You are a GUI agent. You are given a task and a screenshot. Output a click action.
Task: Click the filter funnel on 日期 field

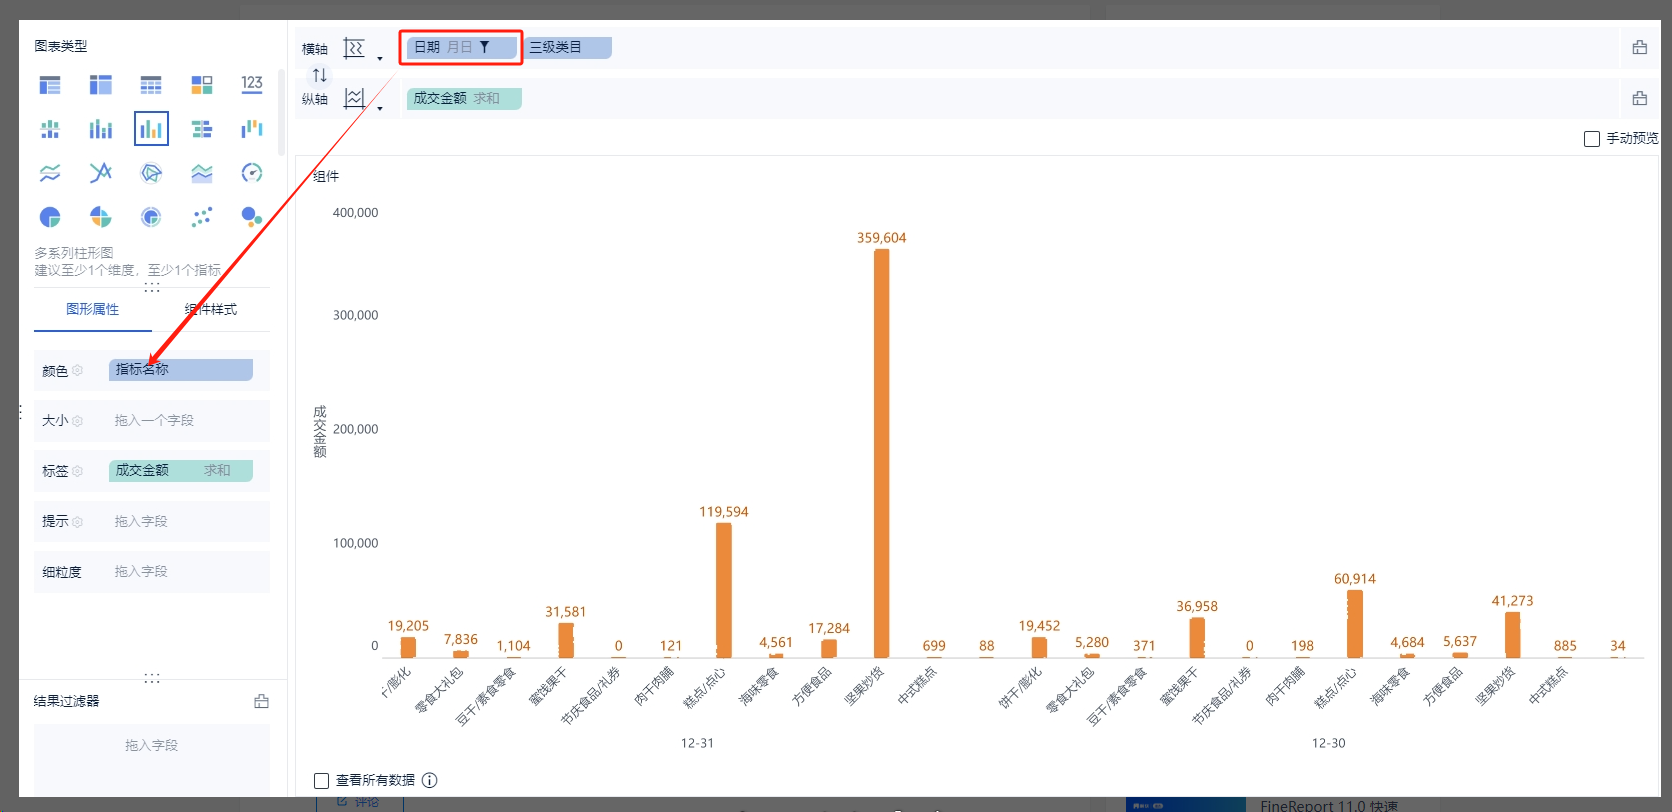[485, 47]
